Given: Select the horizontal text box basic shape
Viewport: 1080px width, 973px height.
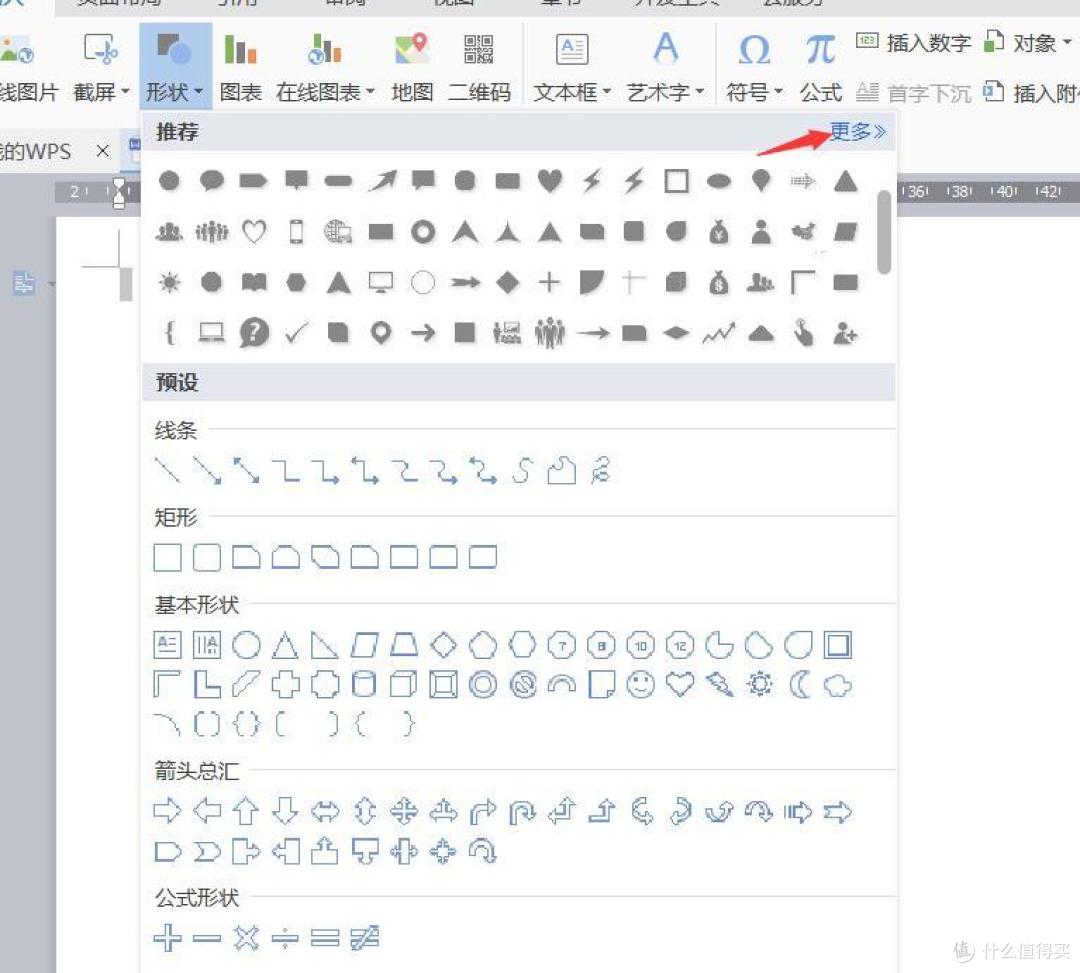Looking at the screenshot, I should pyautogui.click(x=167, y=645).
